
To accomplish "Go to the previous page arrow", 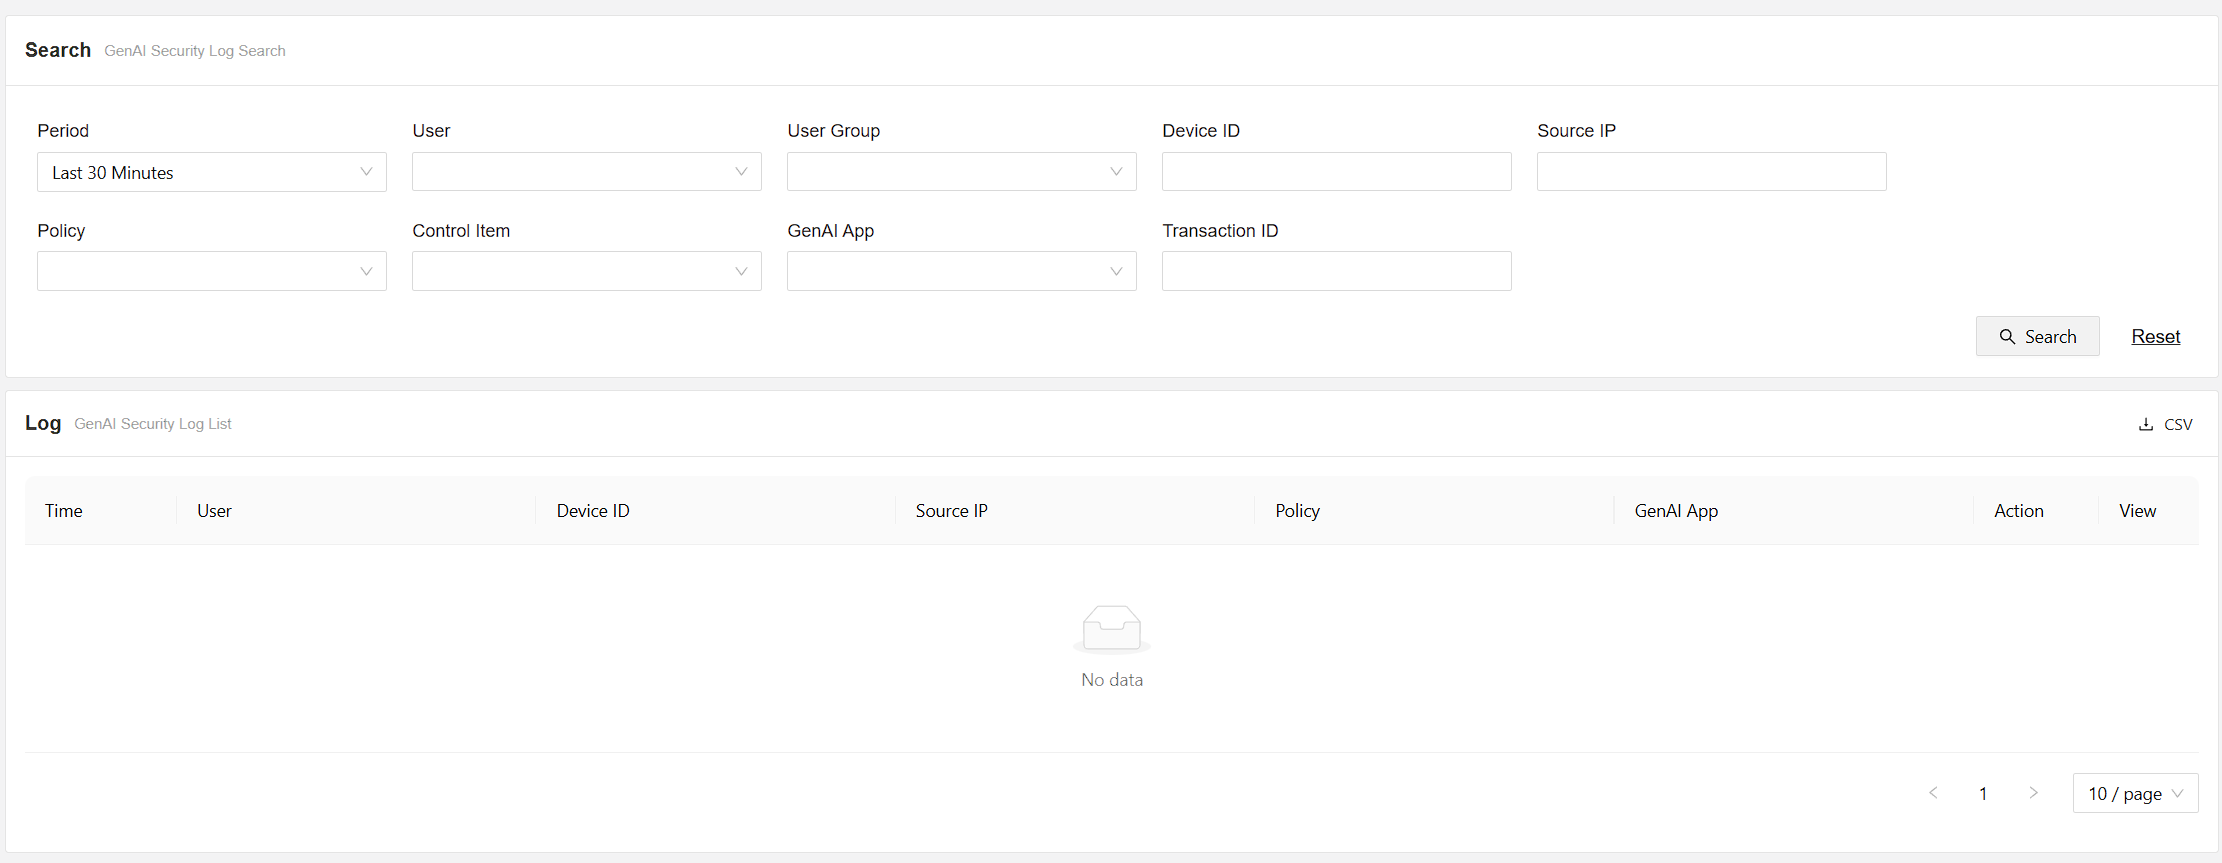I will point(1933,793).
